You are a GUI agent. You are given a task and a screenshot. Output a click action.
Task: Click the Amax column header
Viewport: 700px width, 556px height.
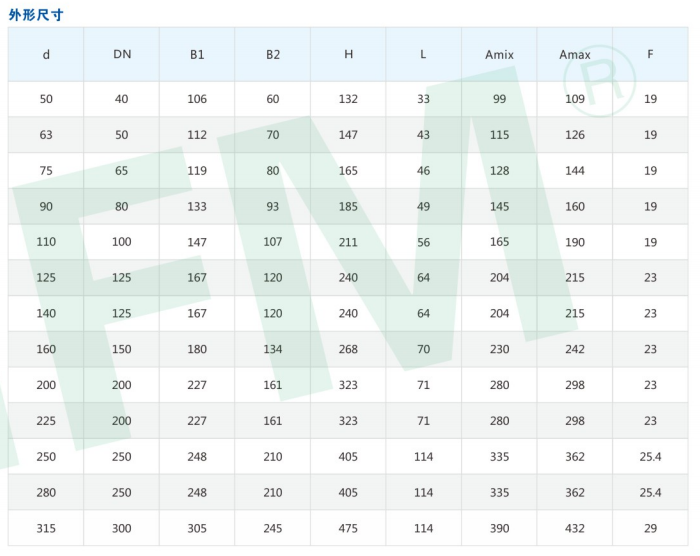tap(575, 54)
